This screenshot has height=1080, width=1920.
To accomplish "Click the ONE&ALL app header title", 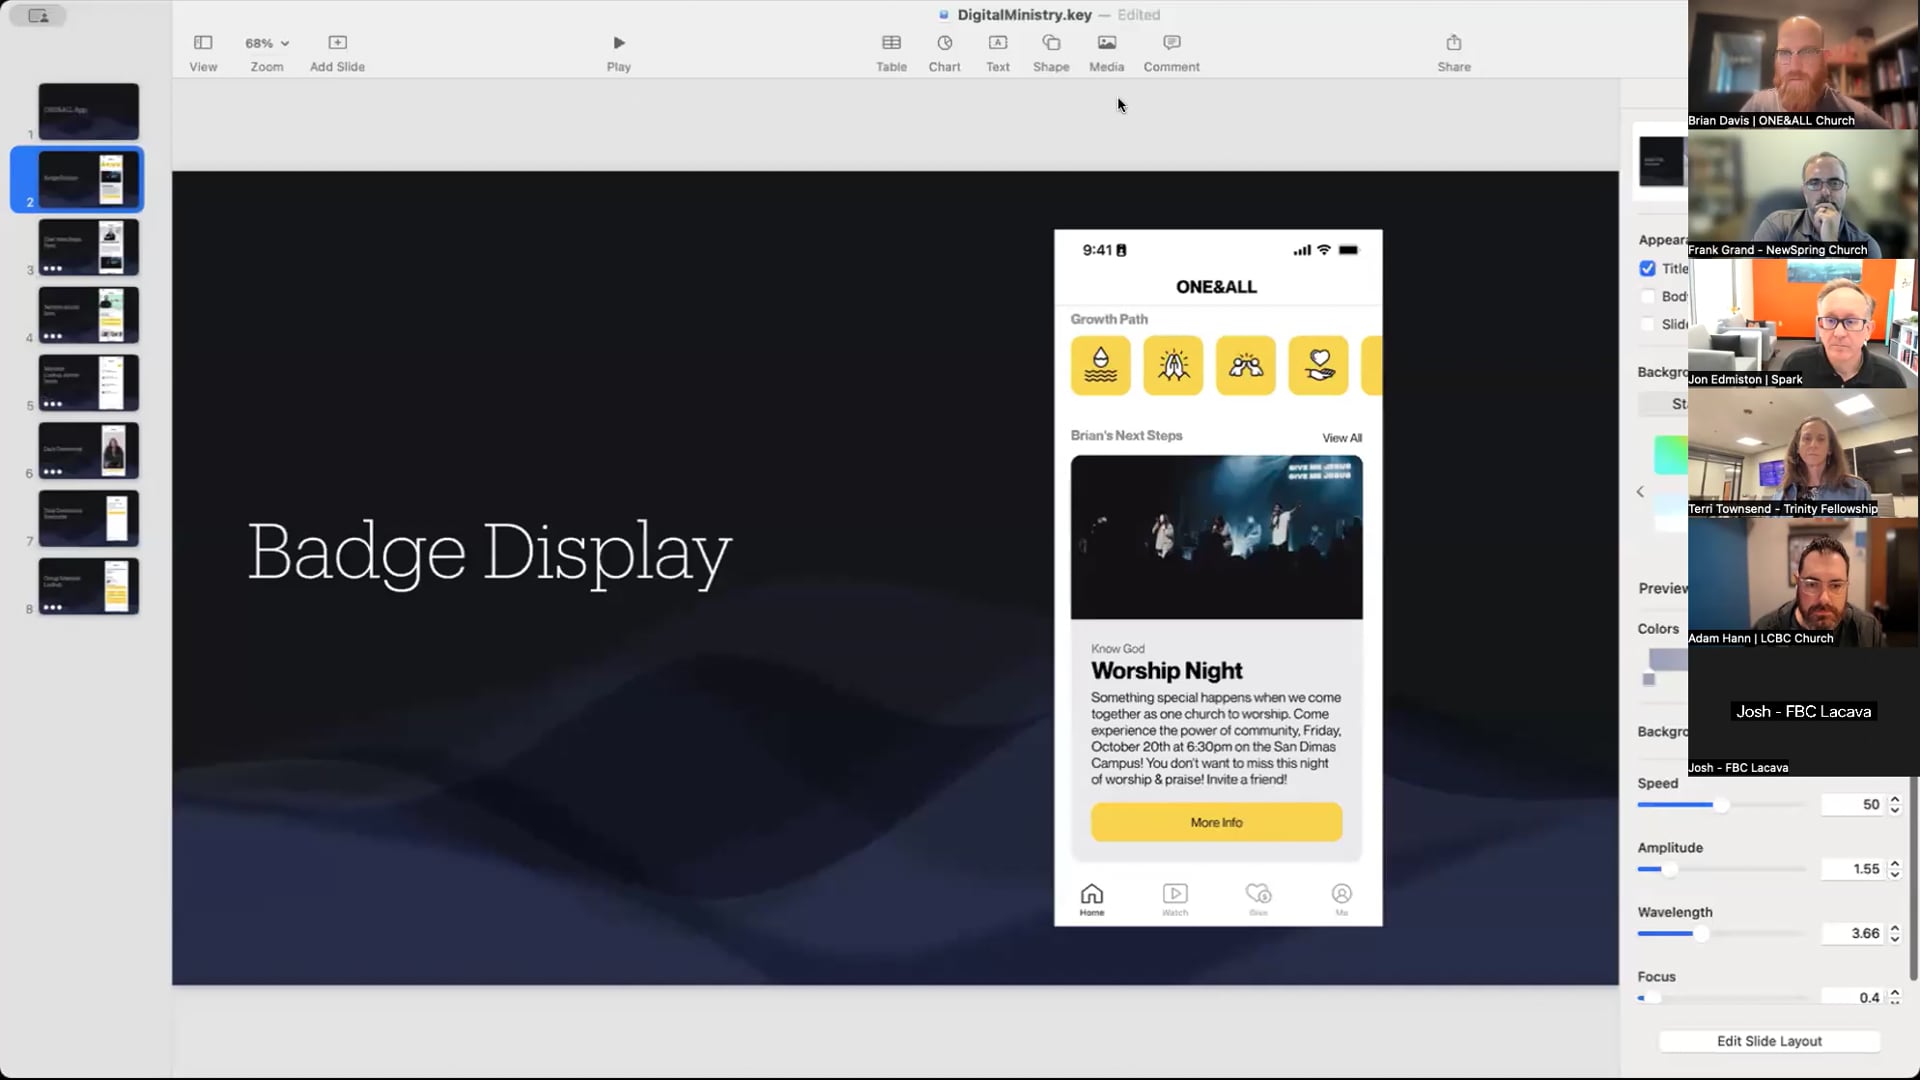I will coord(1216,287).
